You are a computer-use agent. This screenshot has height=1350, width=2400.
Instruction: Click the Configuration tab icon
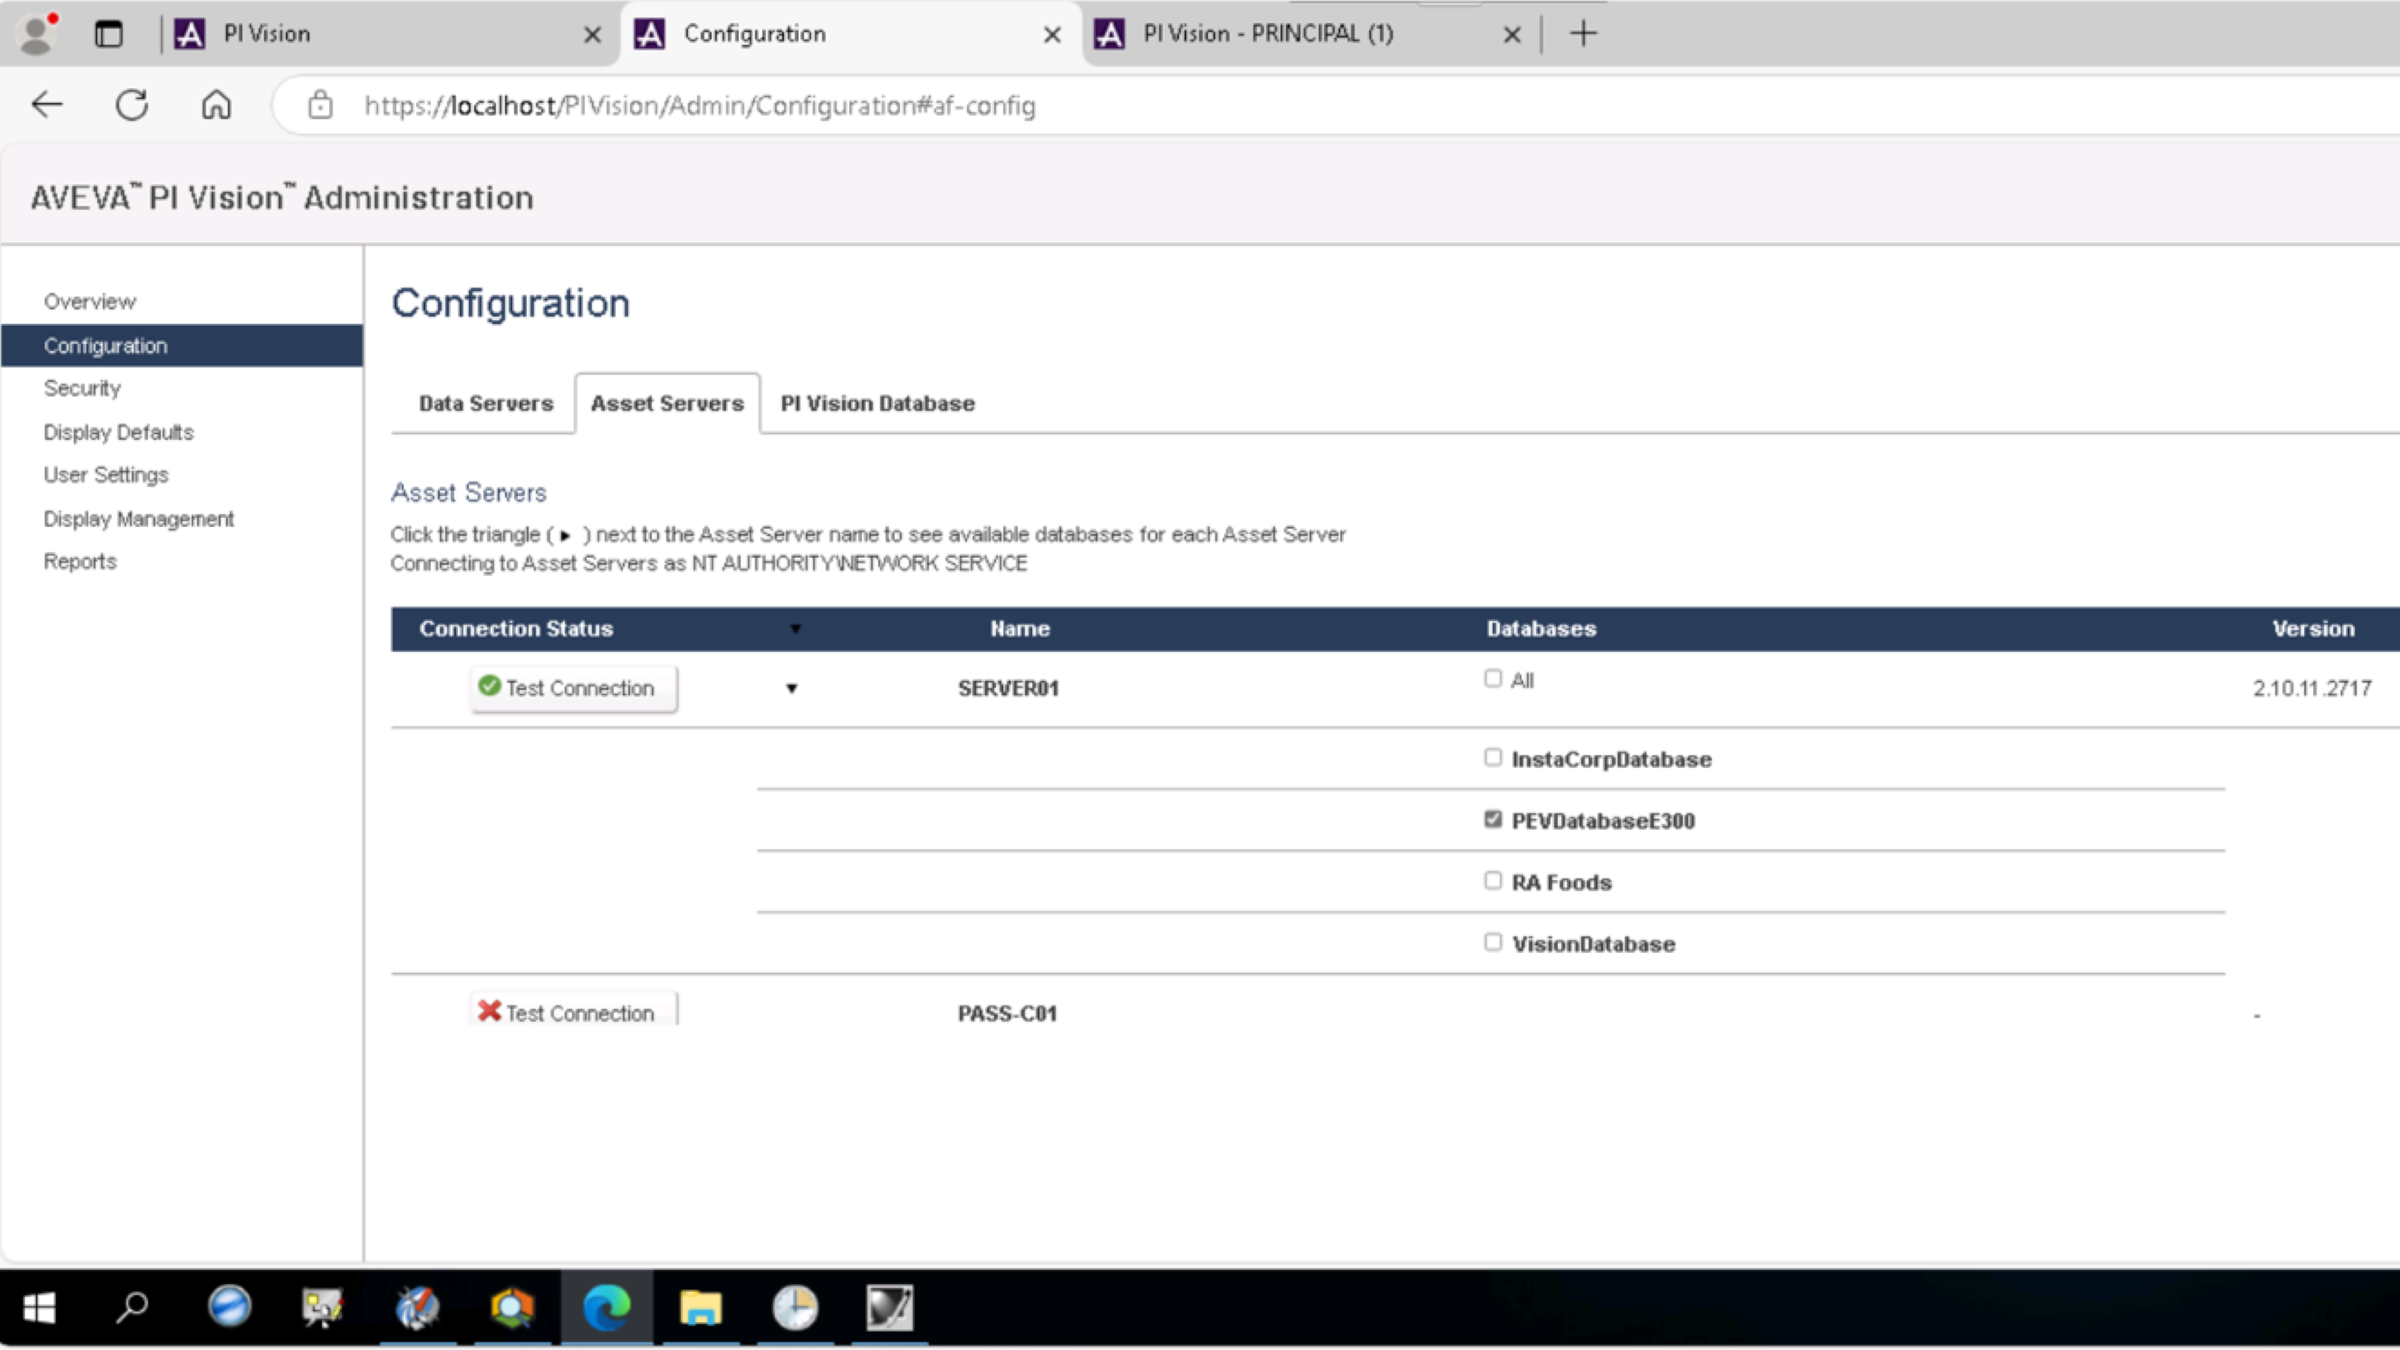click(651, 33)
